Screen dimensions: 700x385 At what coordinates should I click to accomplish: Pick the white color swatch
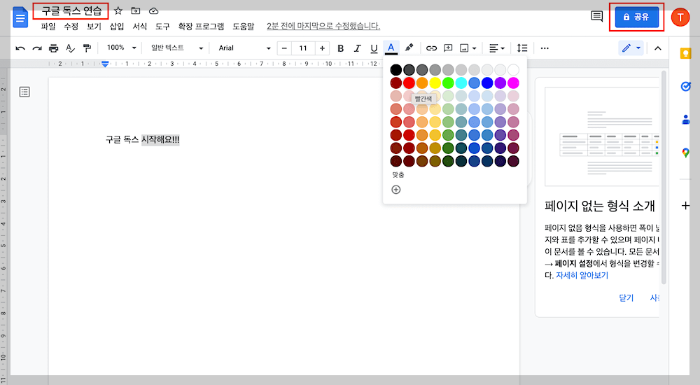pos(513,70)
